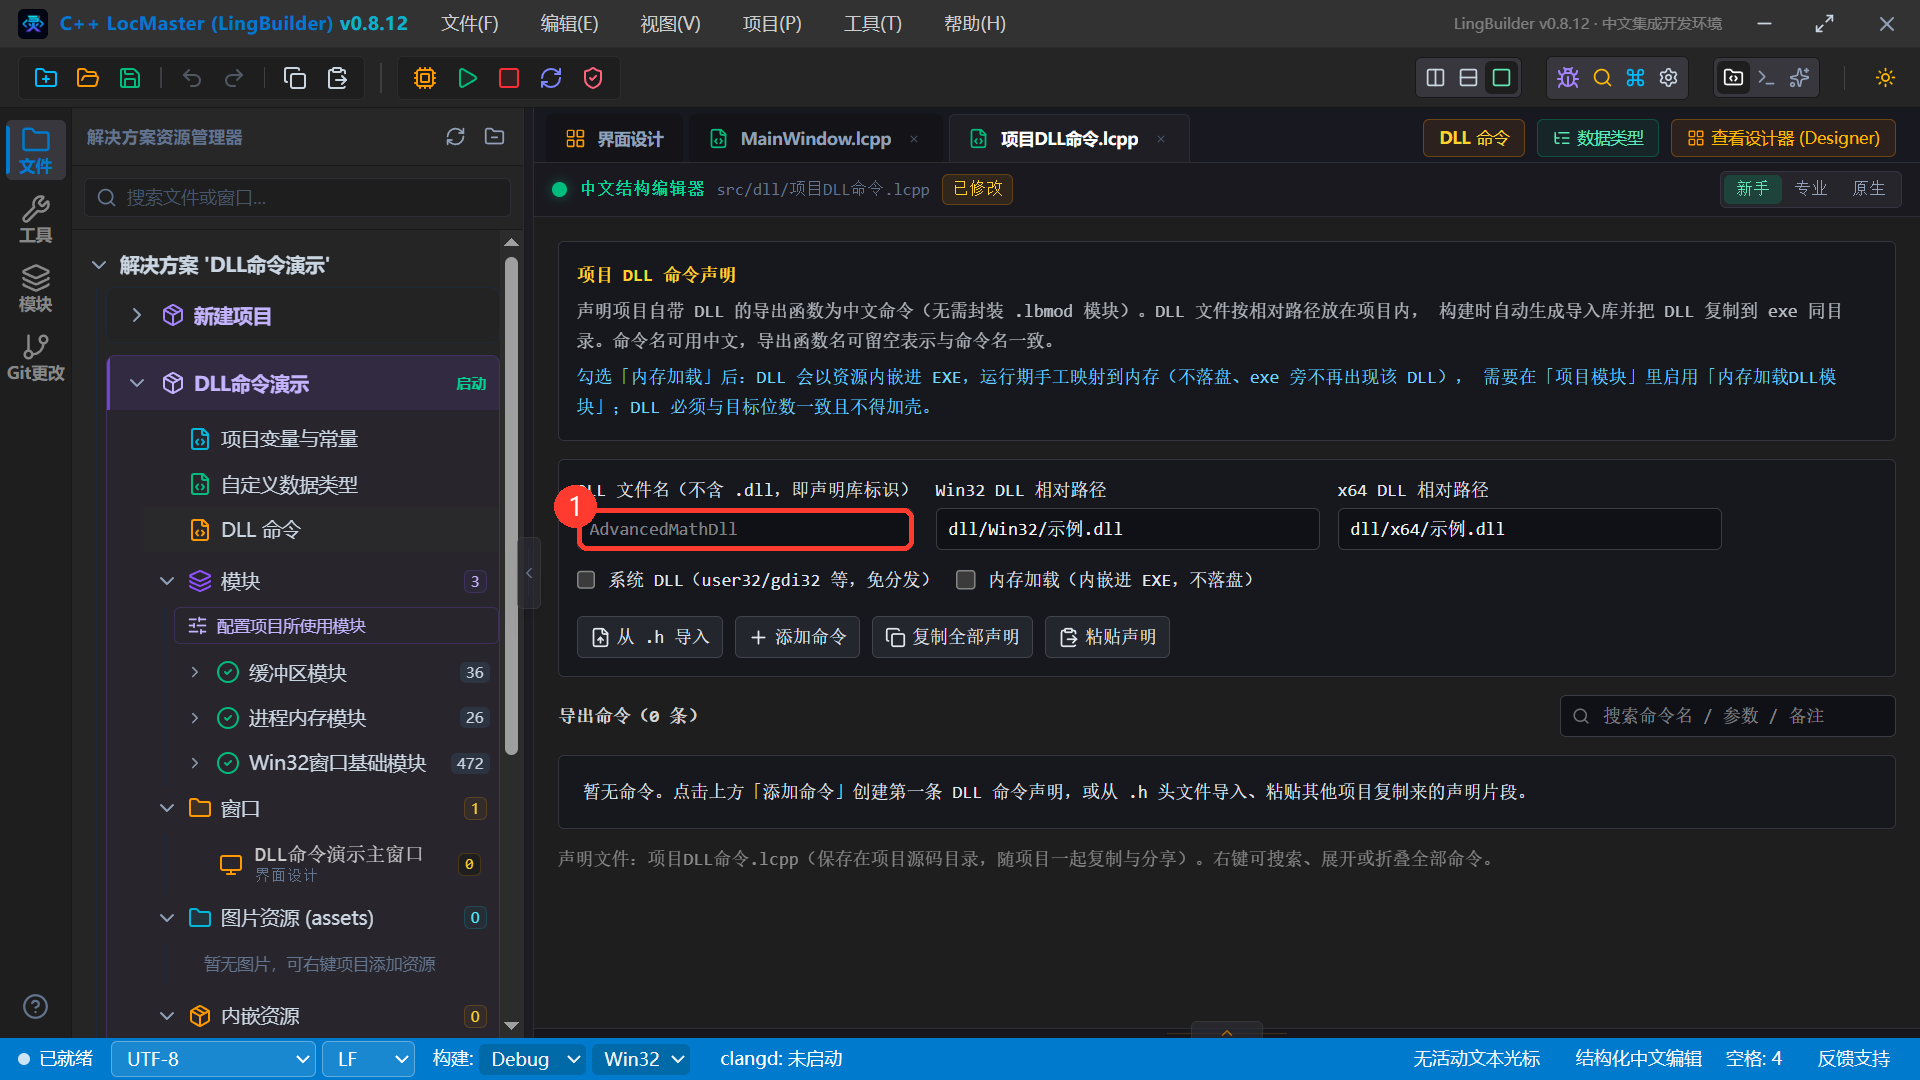Refresh the solution explorer panel

[456, 137]
